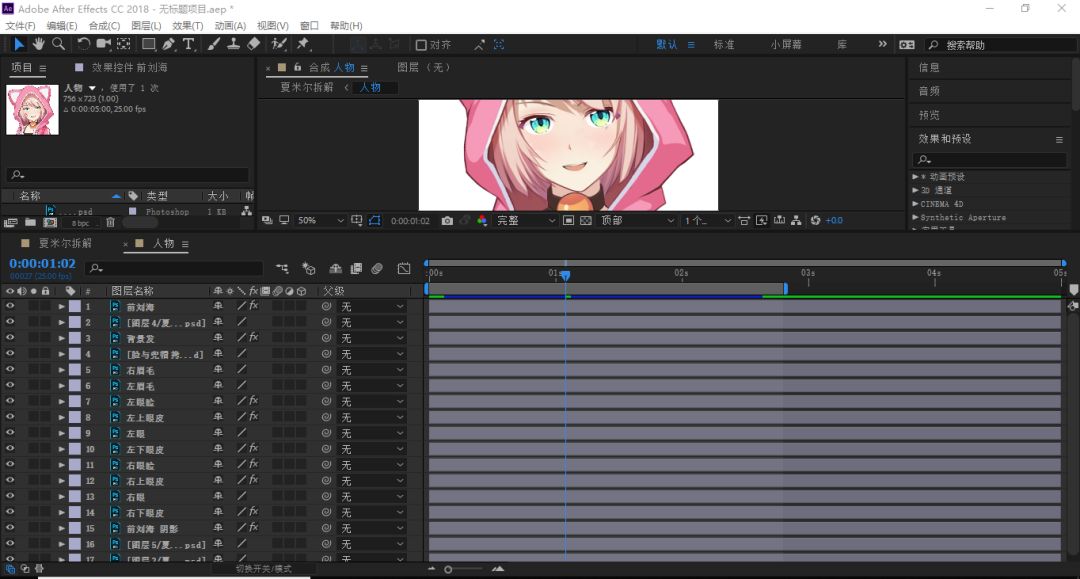The width and height of the screenshot is (1080, 579).
Task: Hide layer 1 前刘海 with eye
Action: [x=10, y=306]
